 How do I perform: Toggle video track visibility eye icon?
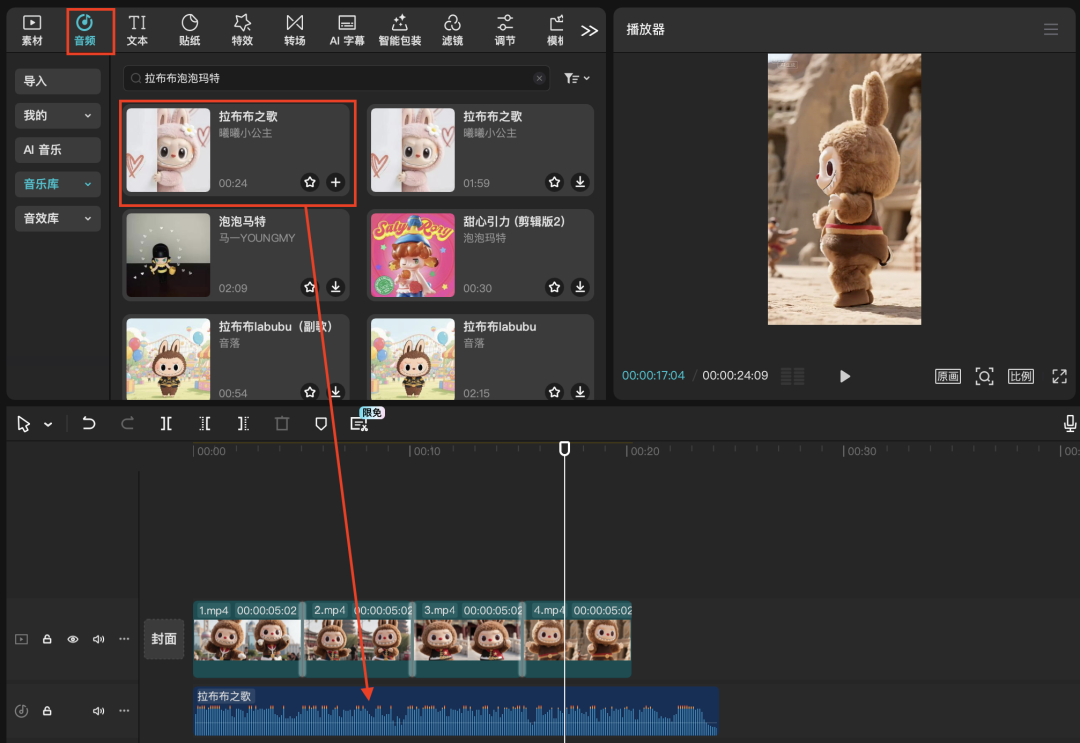[x=73, y=639]
